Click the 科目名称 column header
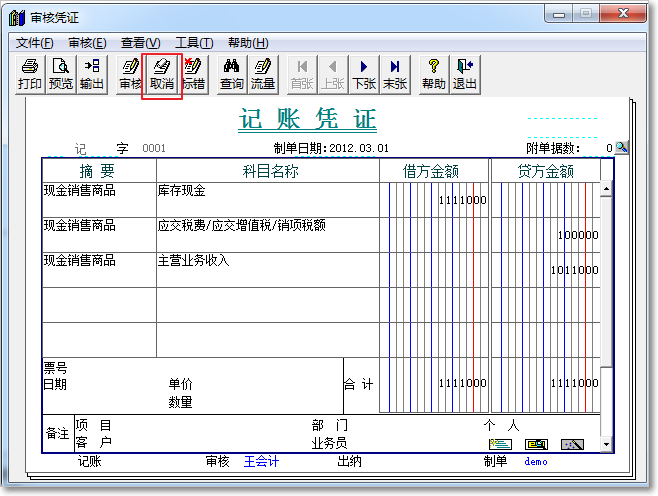 click(x=268, y=171)
